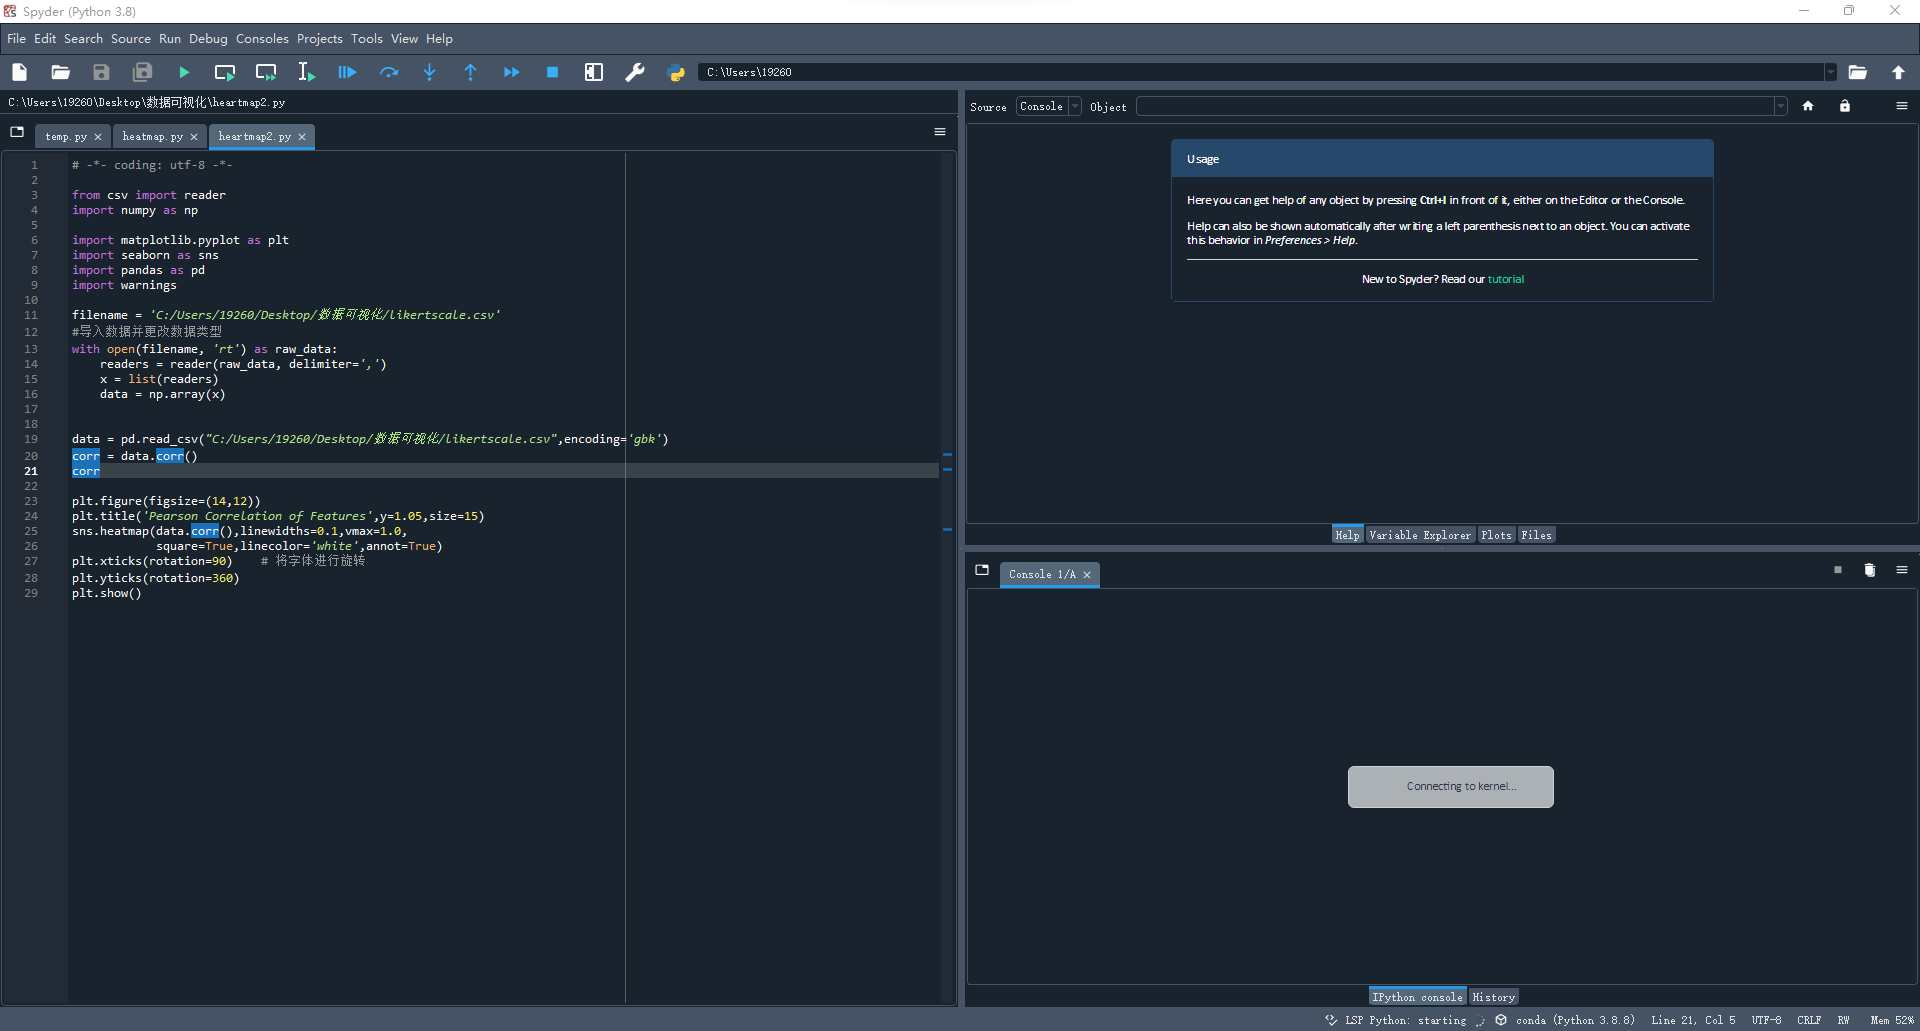Run current cell and advance
The image size is (1920, 1031).
[x=266, y=72]
